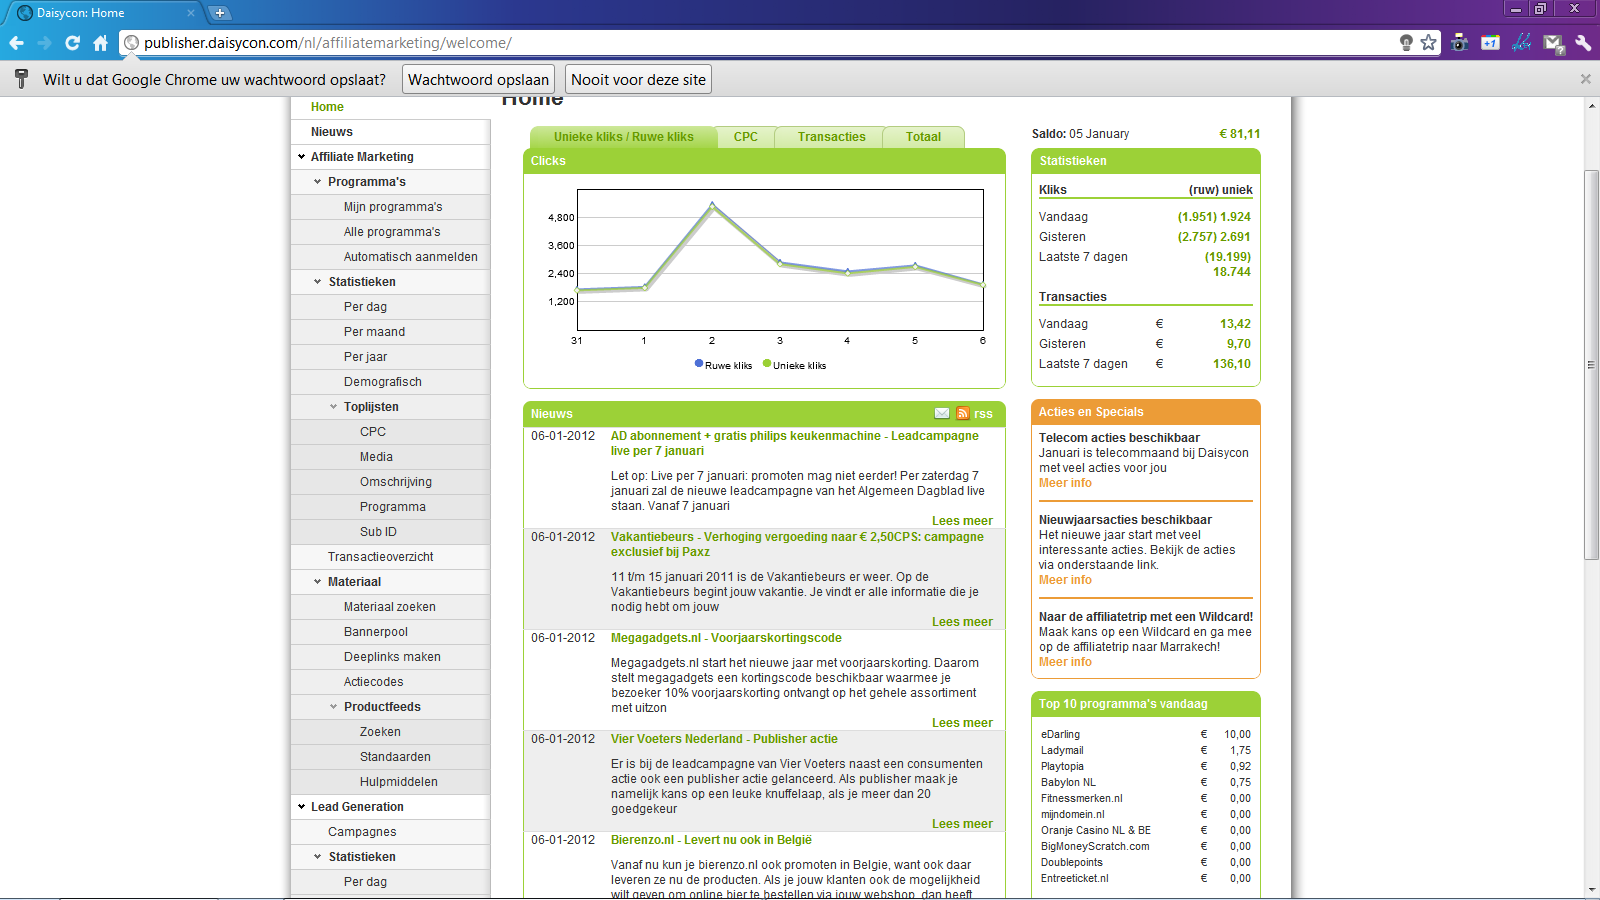The height and width of the screenshot is (900, 1600).
Task: Click Meer info under the affiliatetrip Wildcard
Action: tap(1065, 662)
